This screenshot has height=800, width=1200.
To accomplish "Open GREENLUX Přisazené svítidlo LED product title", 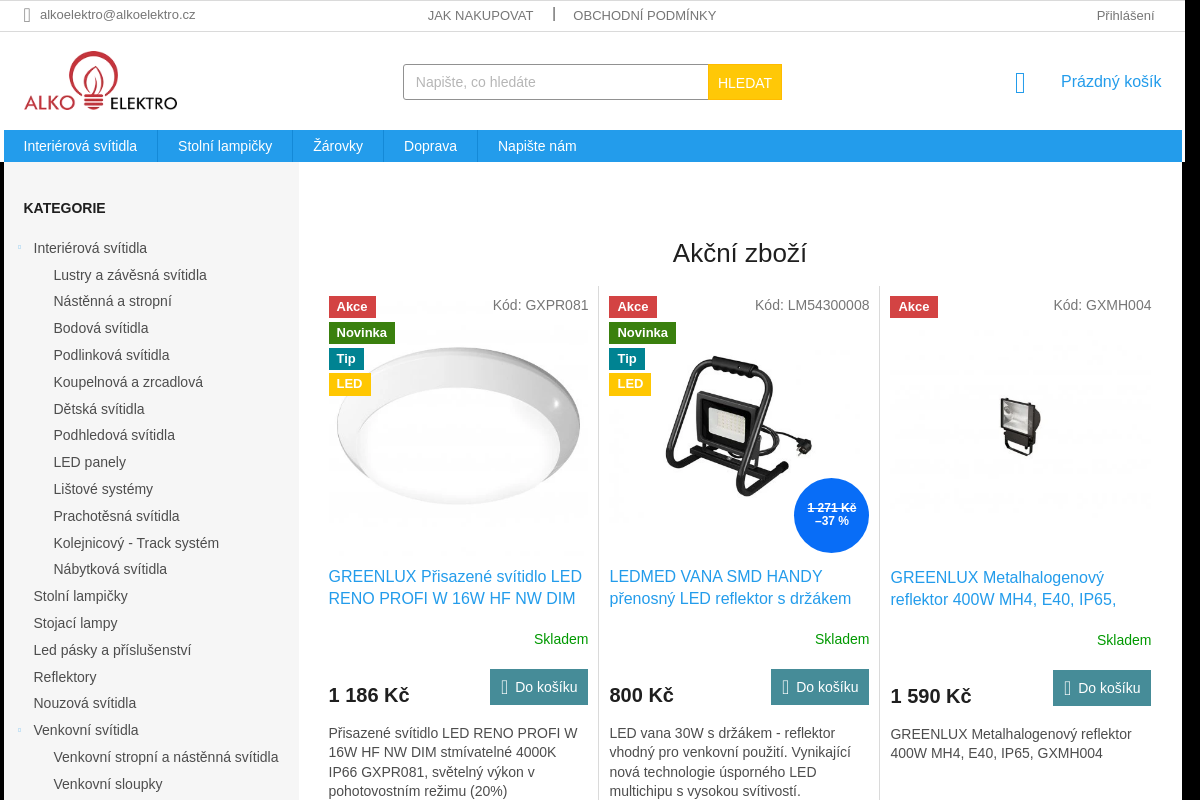I will [455, 588].
